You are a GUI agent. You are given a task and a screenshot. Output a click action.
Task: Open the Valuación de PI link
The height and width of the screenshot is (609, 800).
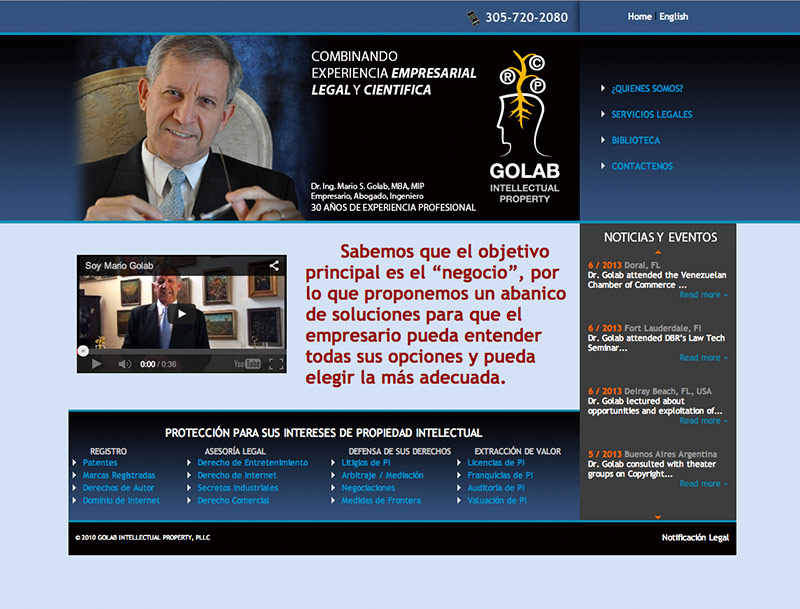497,501
